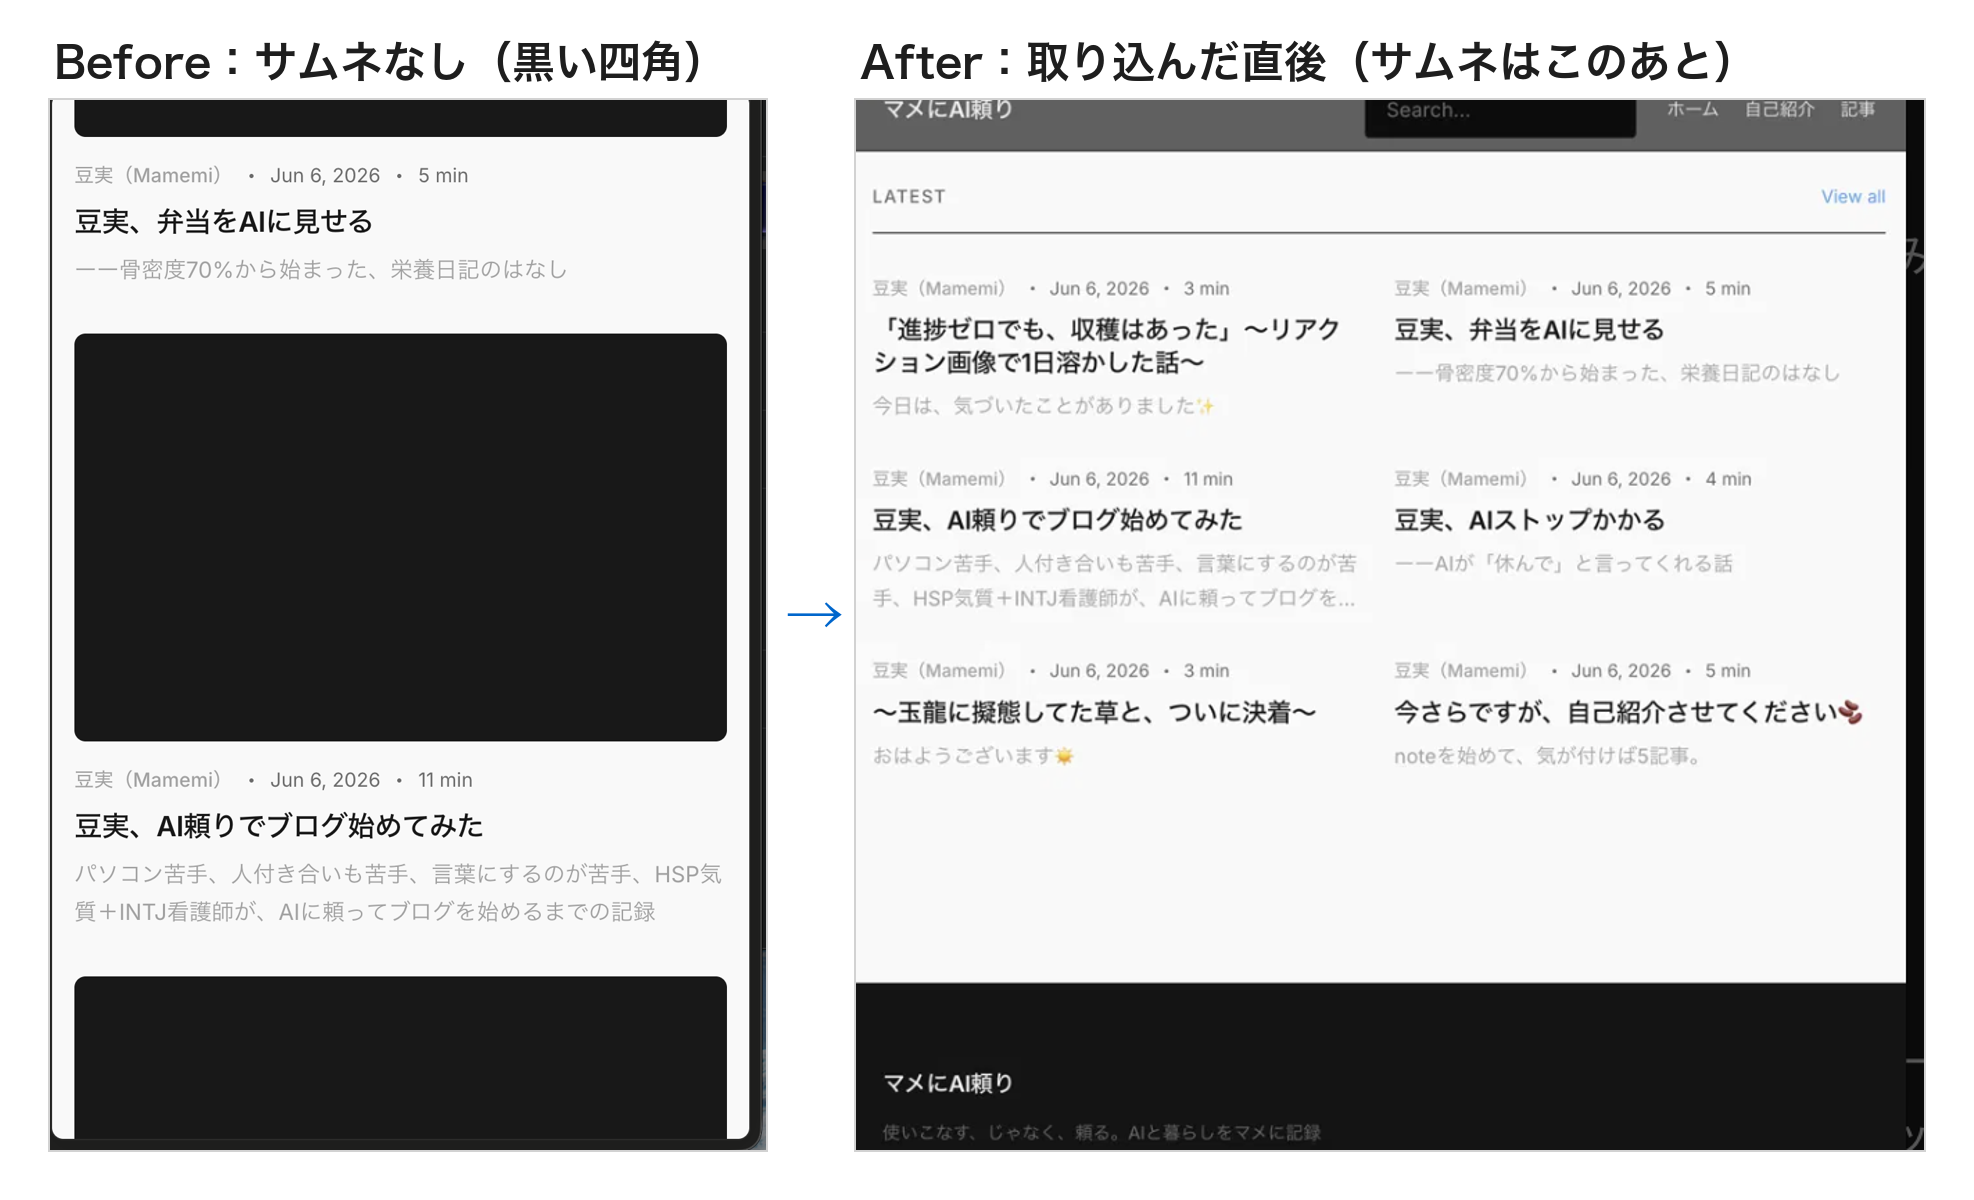This screenshot has height=1200, width=1974.
Task: Click excerpt パソコン苦手、人付き合いも苦手 in Before panel
Action: (398, 892)
